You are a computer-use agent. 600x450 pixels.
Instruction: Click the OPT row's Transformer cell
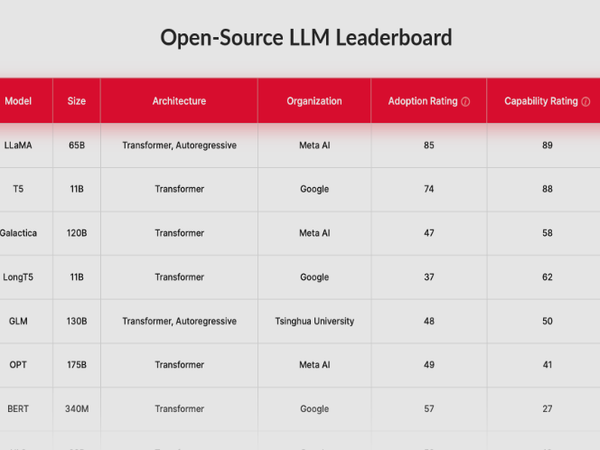pos(179,365)
